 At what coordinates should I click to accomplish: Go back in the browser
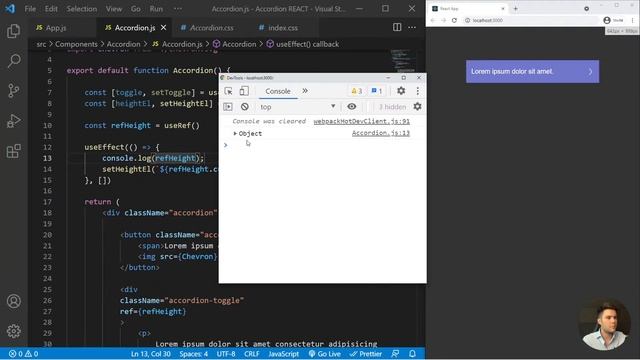pyautogui.click(x=433, y=20)
